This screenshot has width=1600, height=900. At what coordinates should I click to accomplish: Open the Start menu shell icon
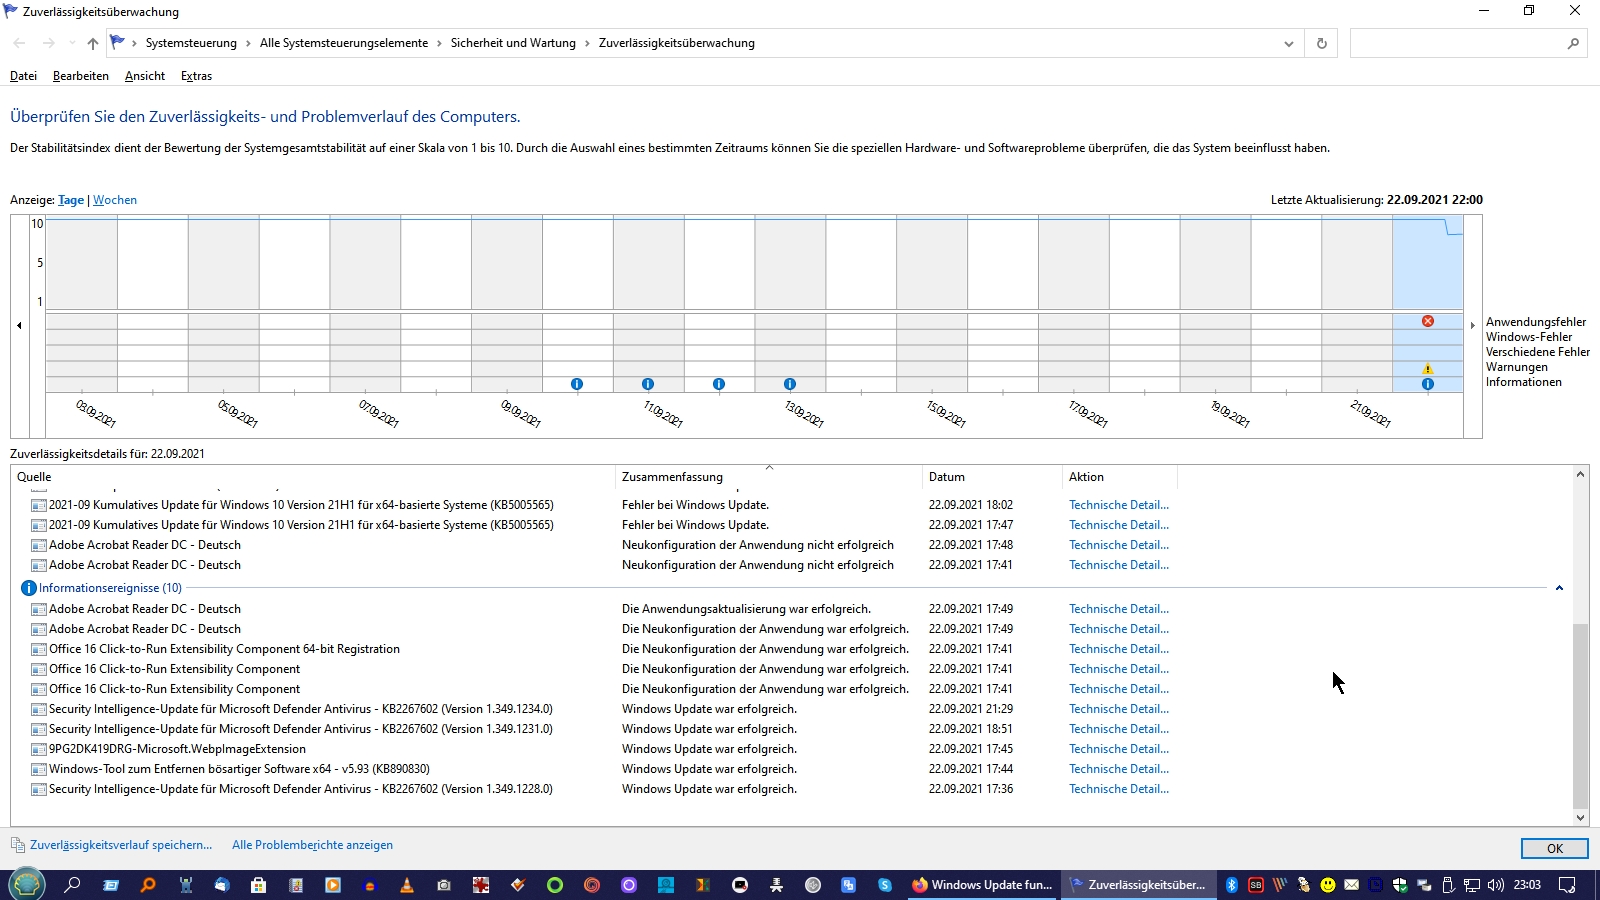[27, 885]
